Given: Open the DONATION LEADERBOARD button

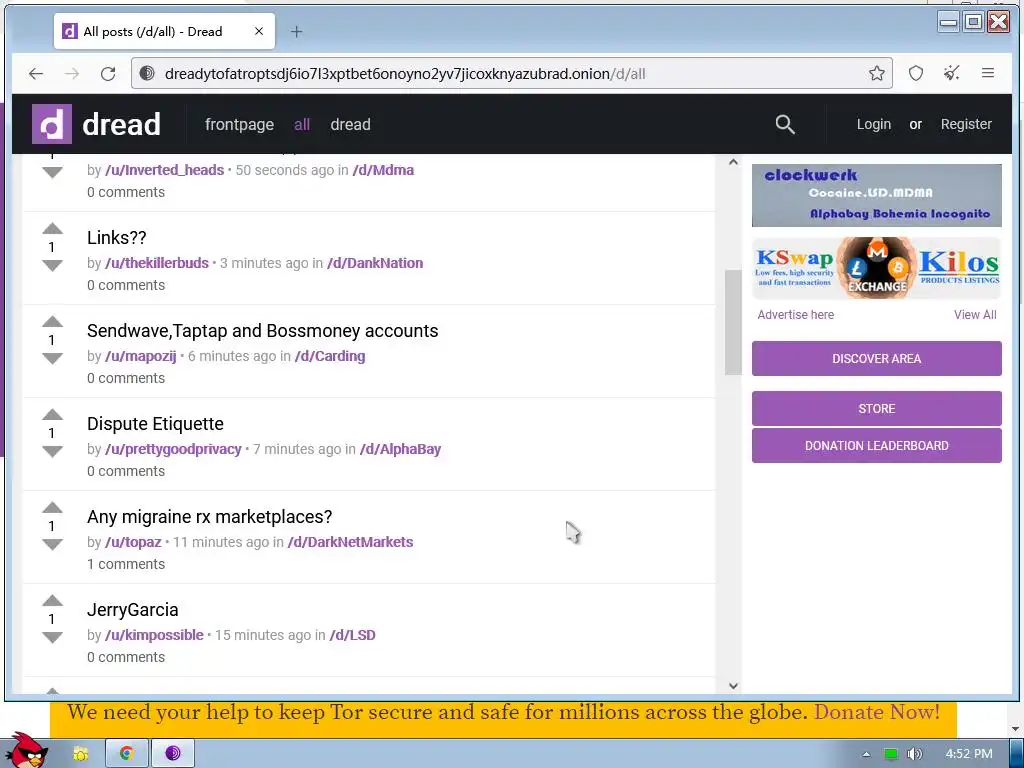Looking at the screenshot, I should tap(876, 445).
